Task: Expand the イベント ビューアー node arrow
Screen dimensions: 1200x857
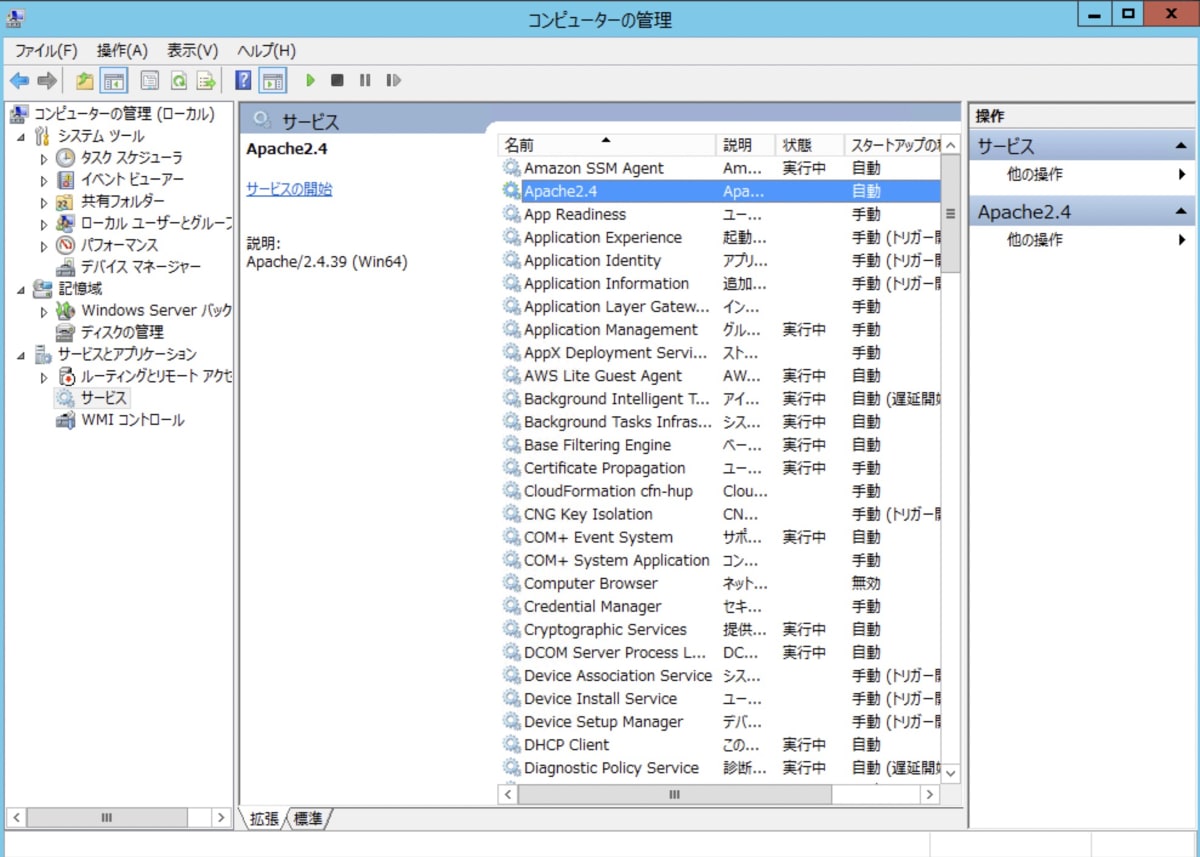Action: [43, 180]
